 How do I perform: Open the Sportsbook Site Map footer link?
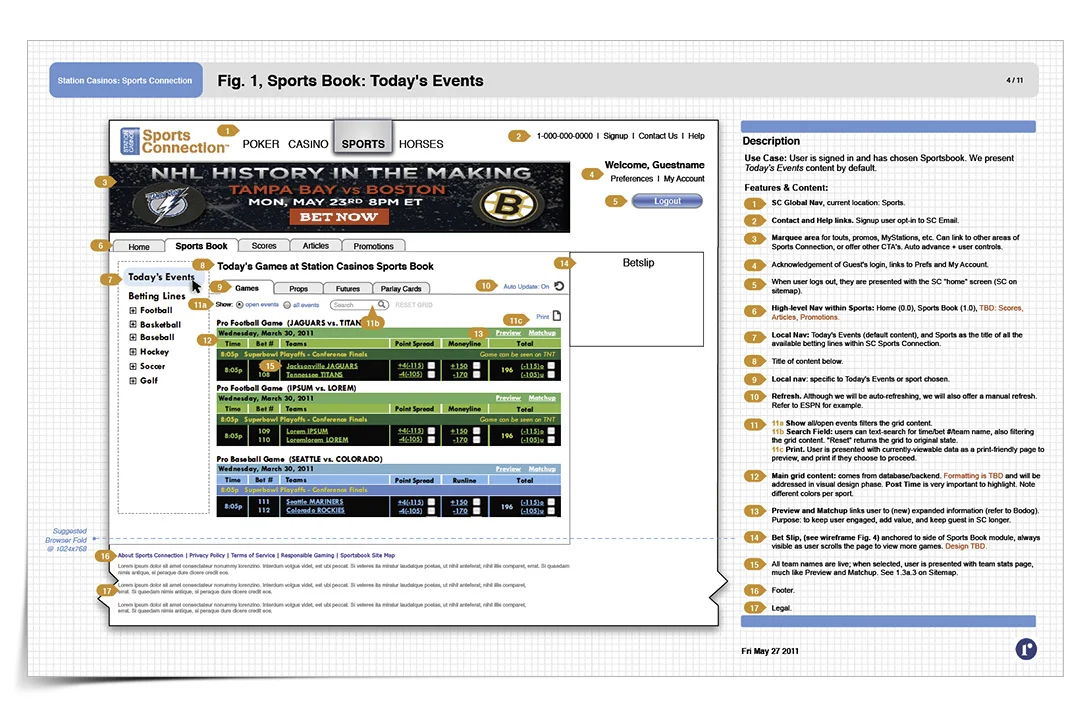367,555
